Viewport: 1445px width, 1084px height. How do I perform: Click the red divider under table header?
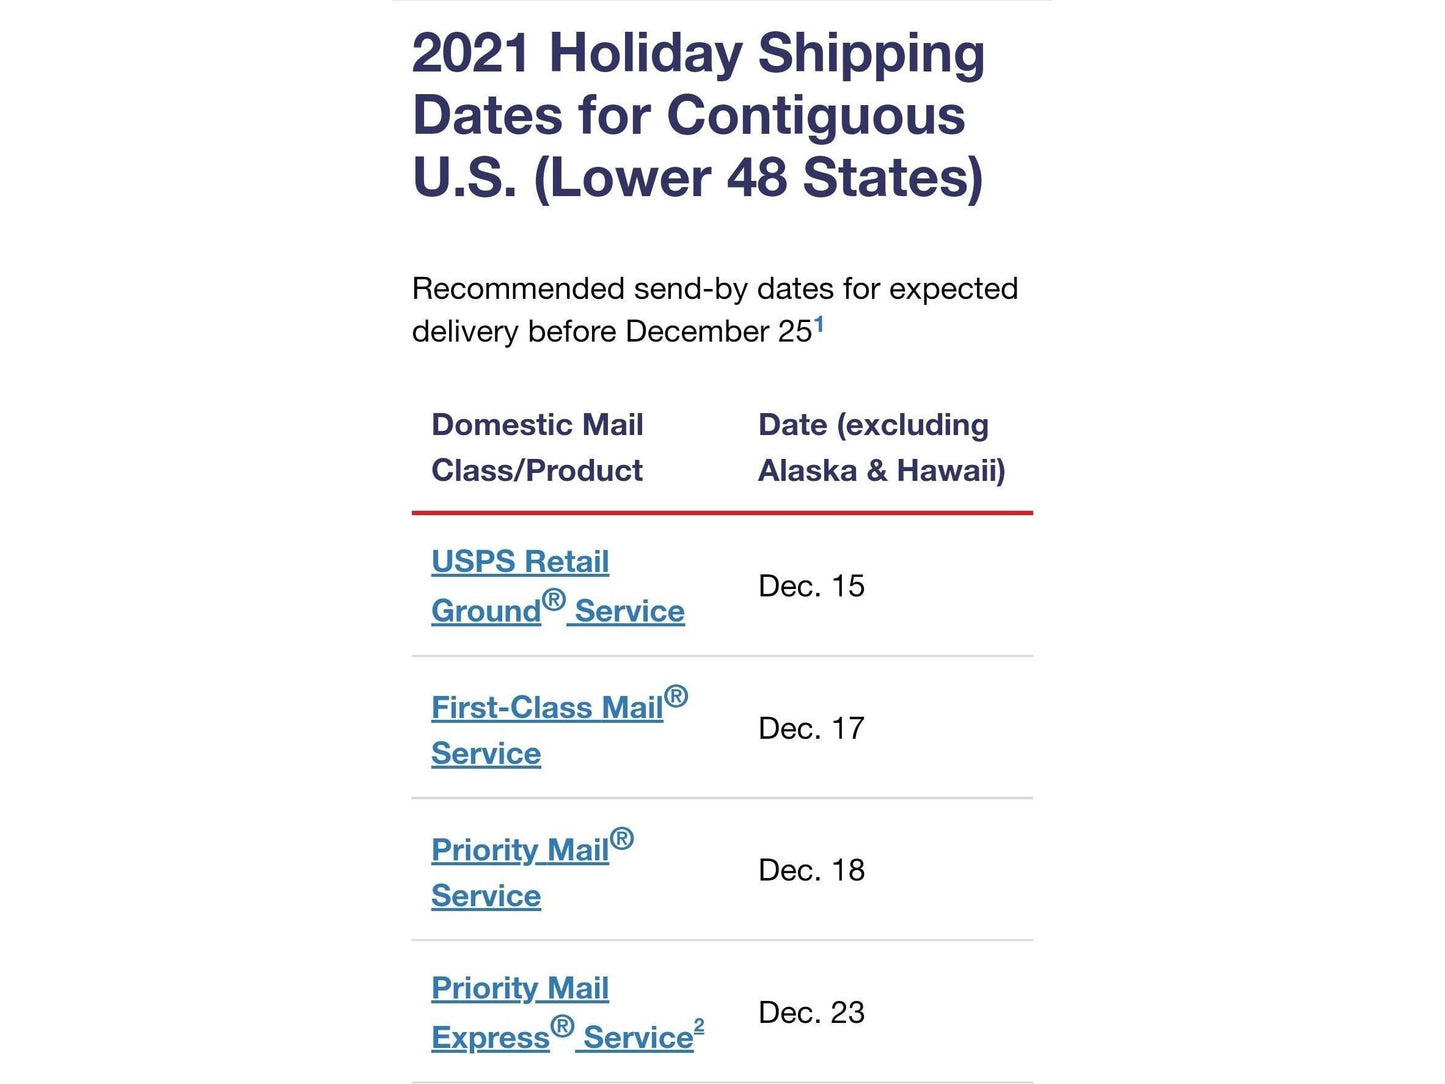coord(722,513)
